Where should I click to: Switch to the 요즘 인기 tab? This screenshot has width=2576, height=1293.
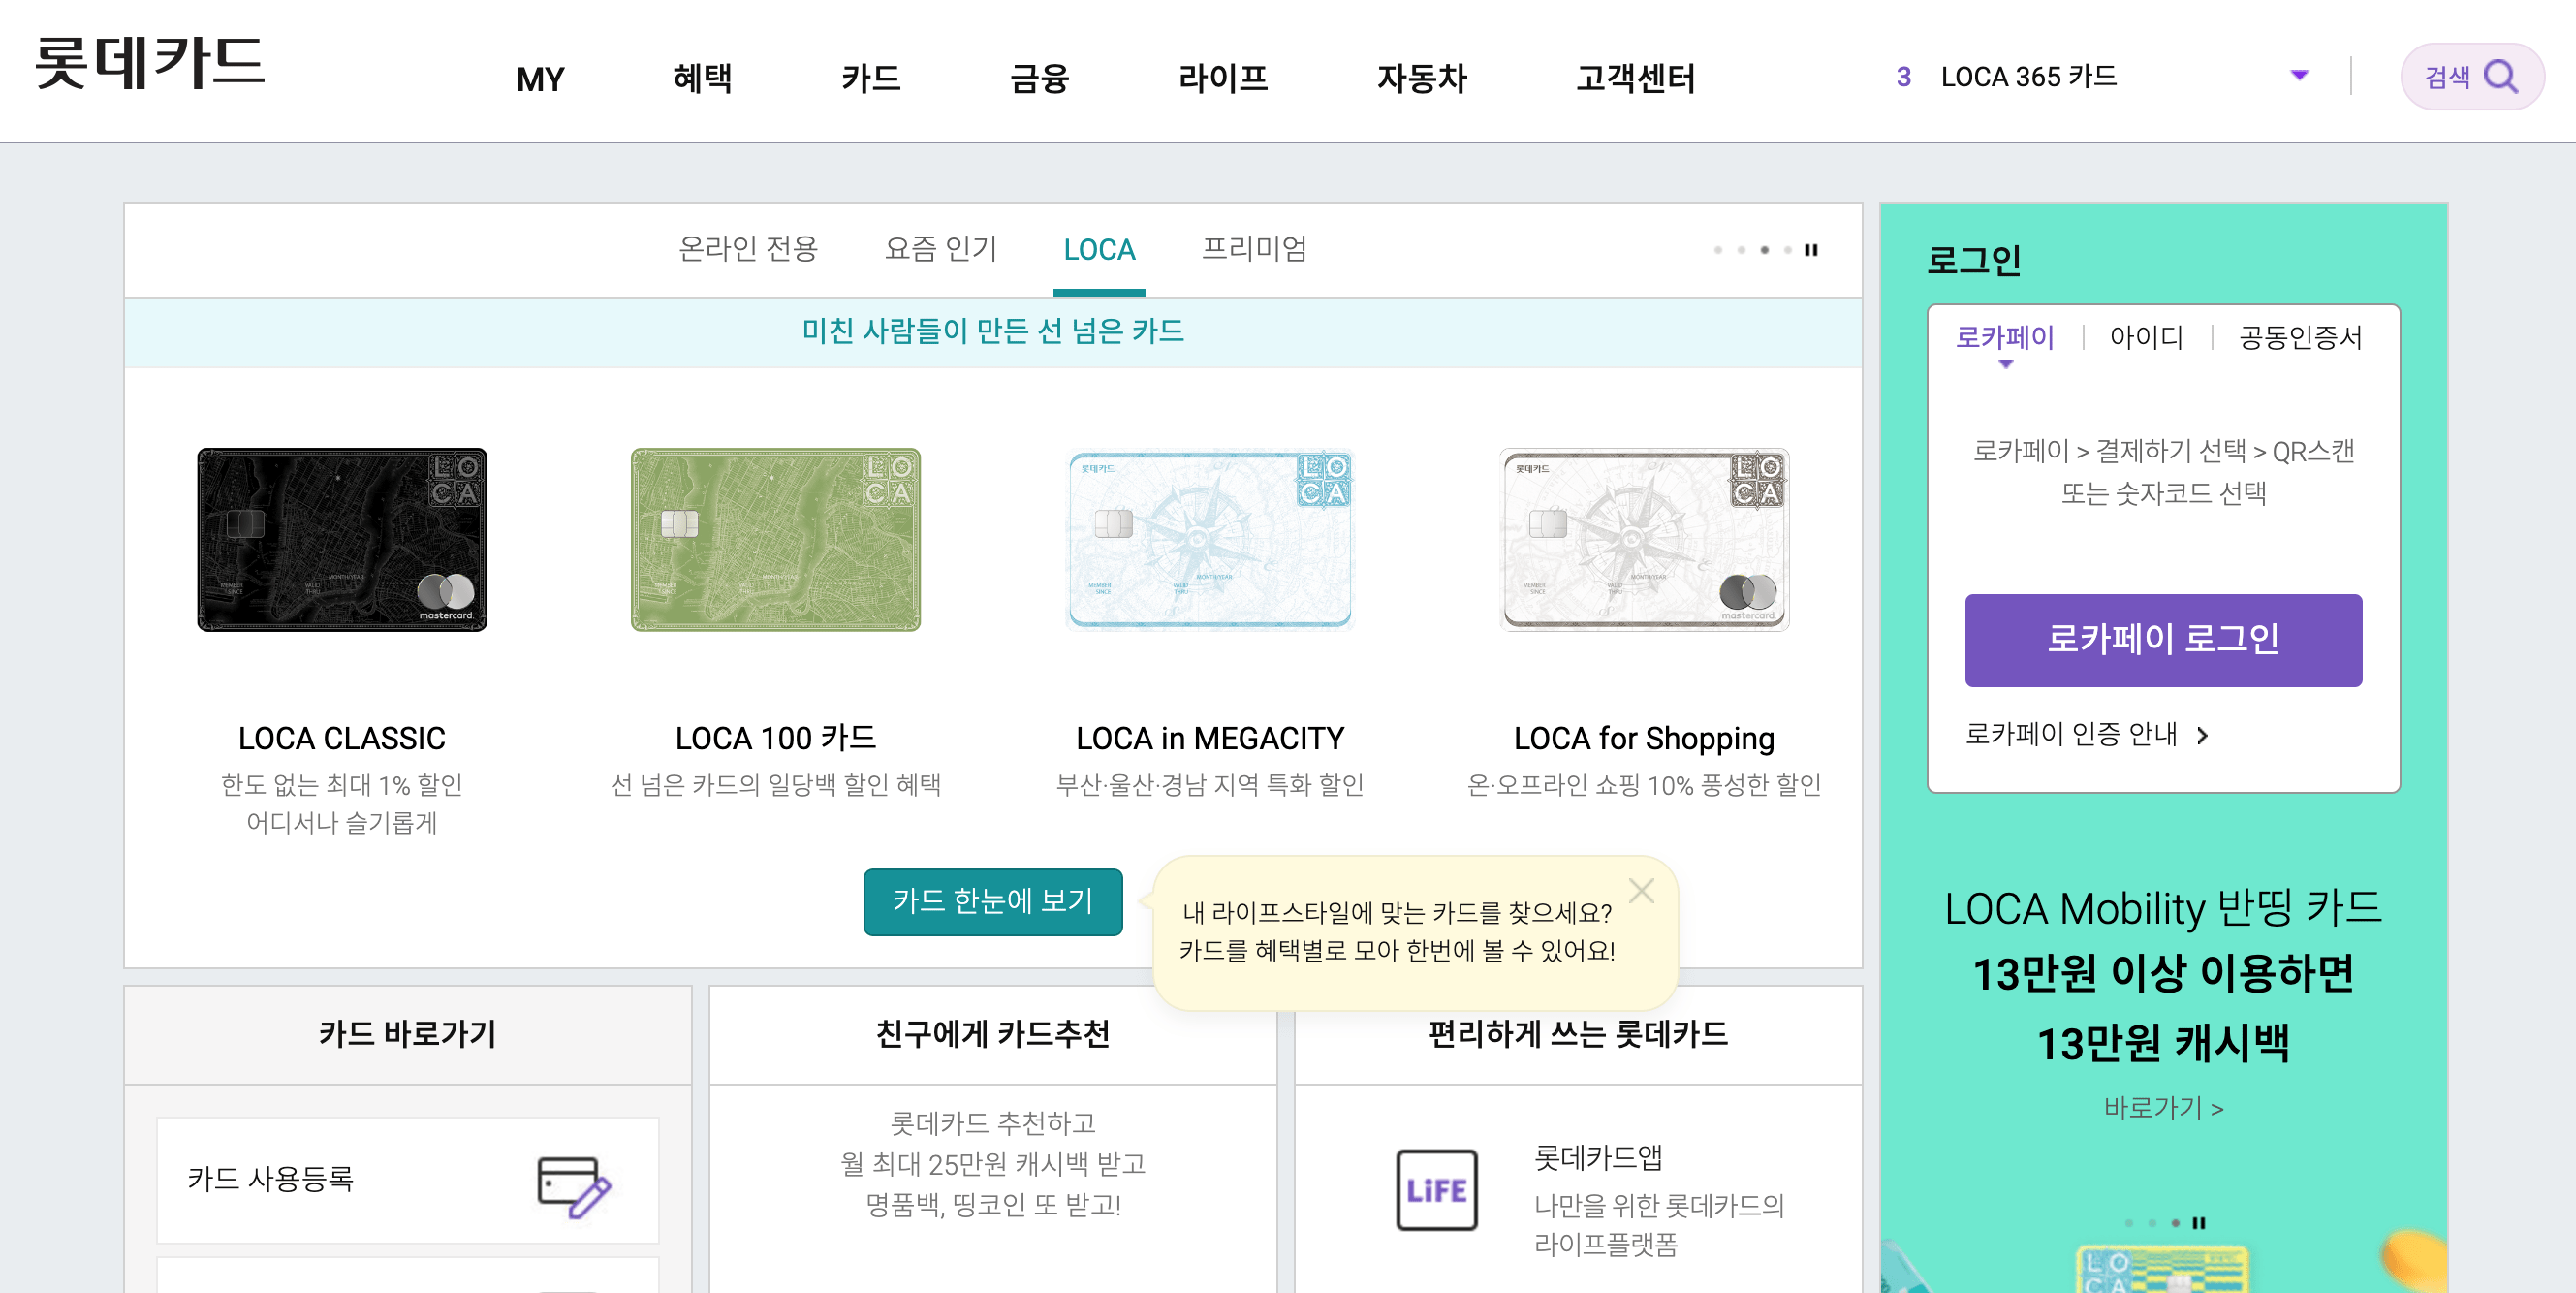click(941, 249)
